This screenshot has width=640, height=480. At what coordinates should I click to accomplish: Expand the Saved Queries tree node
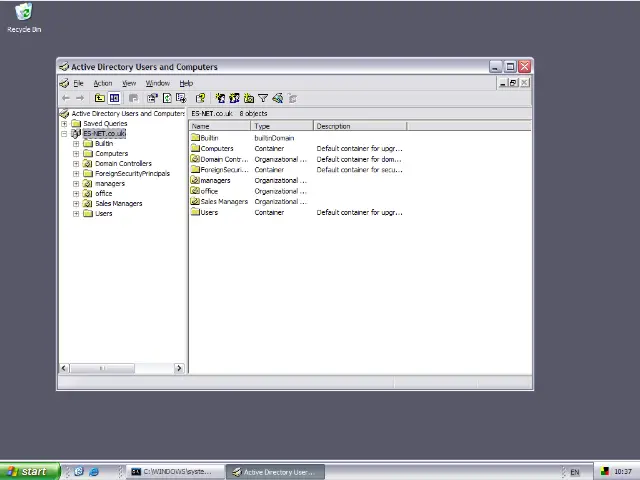click(x=64, y=124)
